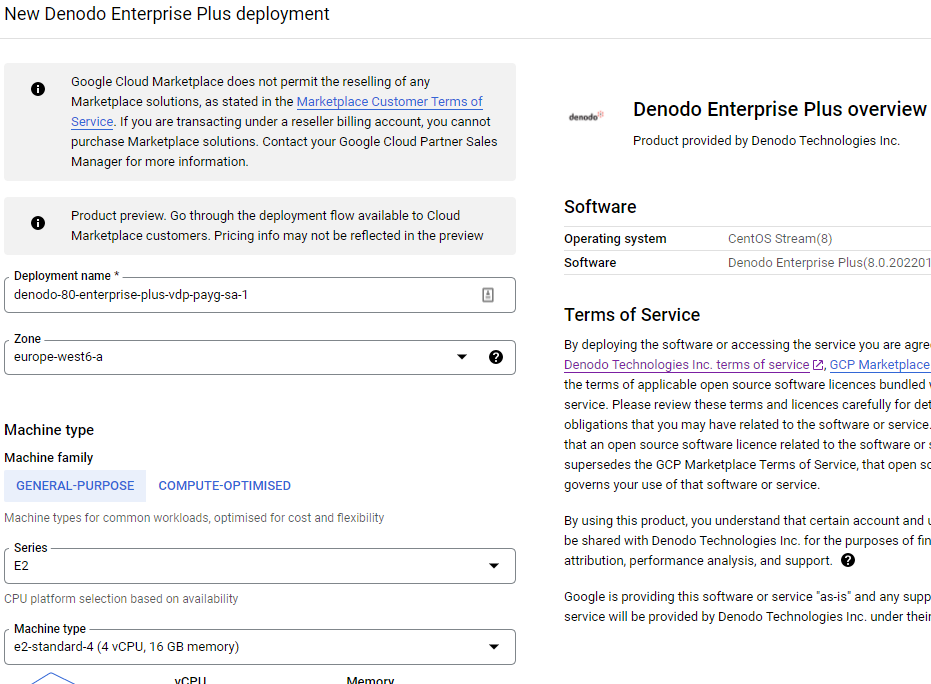
Task: Open the GCP Marketplace link
Action: 880,365
